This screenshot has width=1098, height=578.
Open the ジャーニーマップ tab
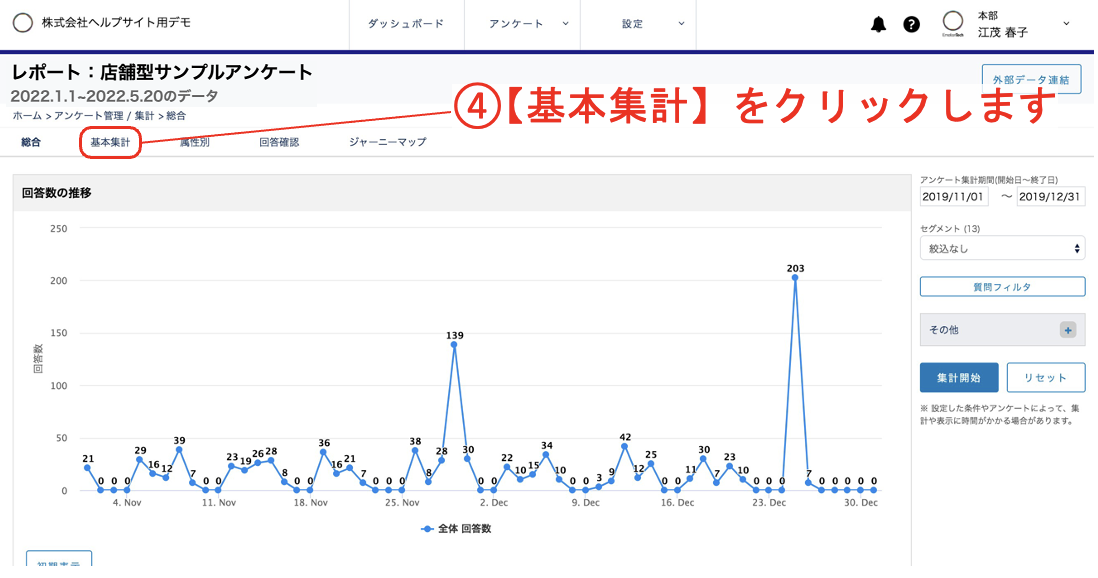click(387, 143)
